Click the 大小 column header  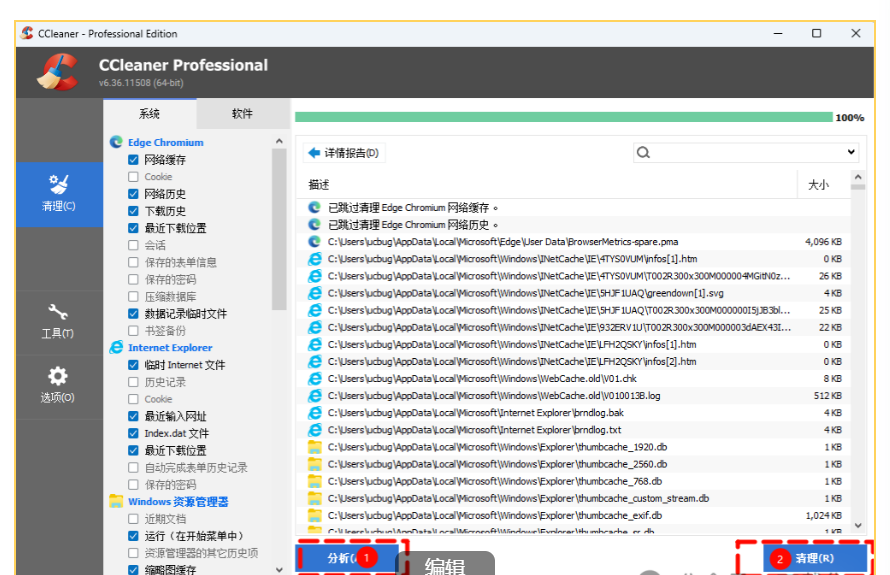pos(818,185)
